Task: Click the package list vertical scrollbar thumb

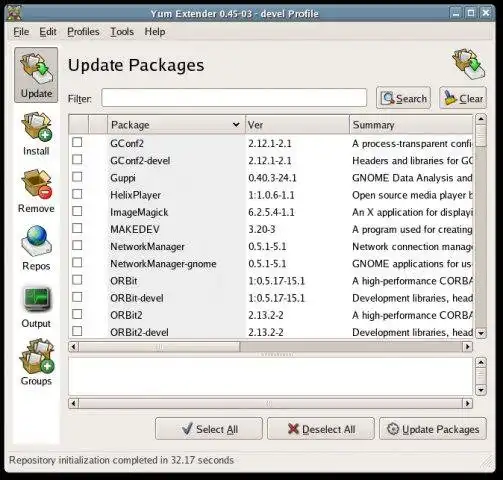Action: click(x=481, y=136)
